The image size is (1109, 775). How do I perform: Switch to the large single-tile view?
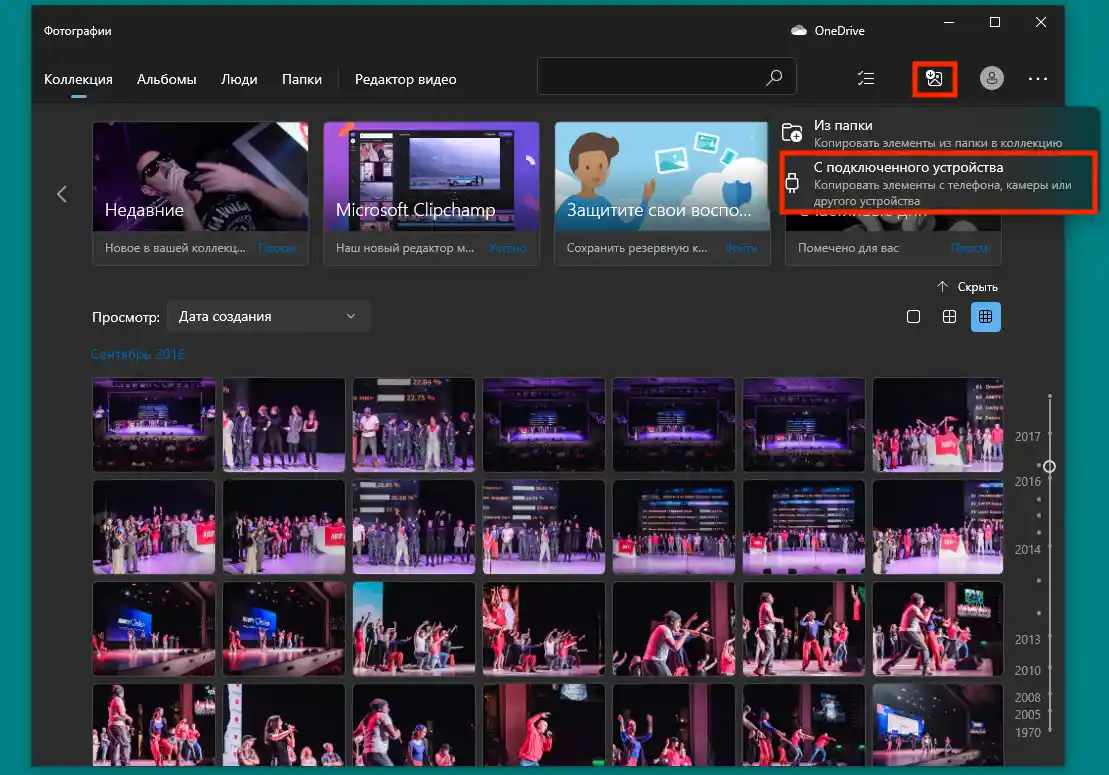pyautogui.click(x=913, y=317)
